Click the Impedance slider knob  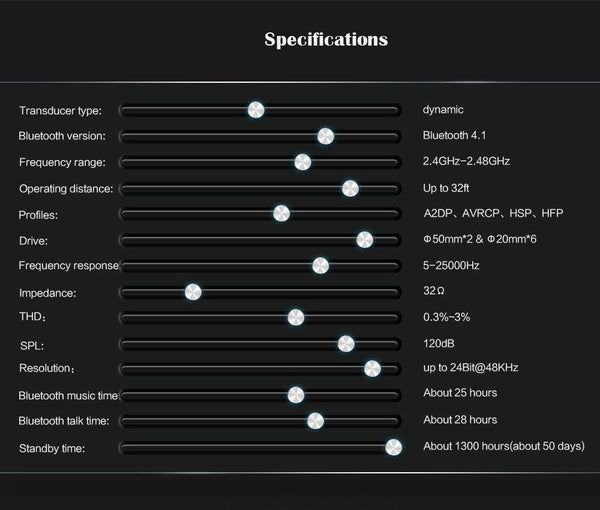coord(193,292)
